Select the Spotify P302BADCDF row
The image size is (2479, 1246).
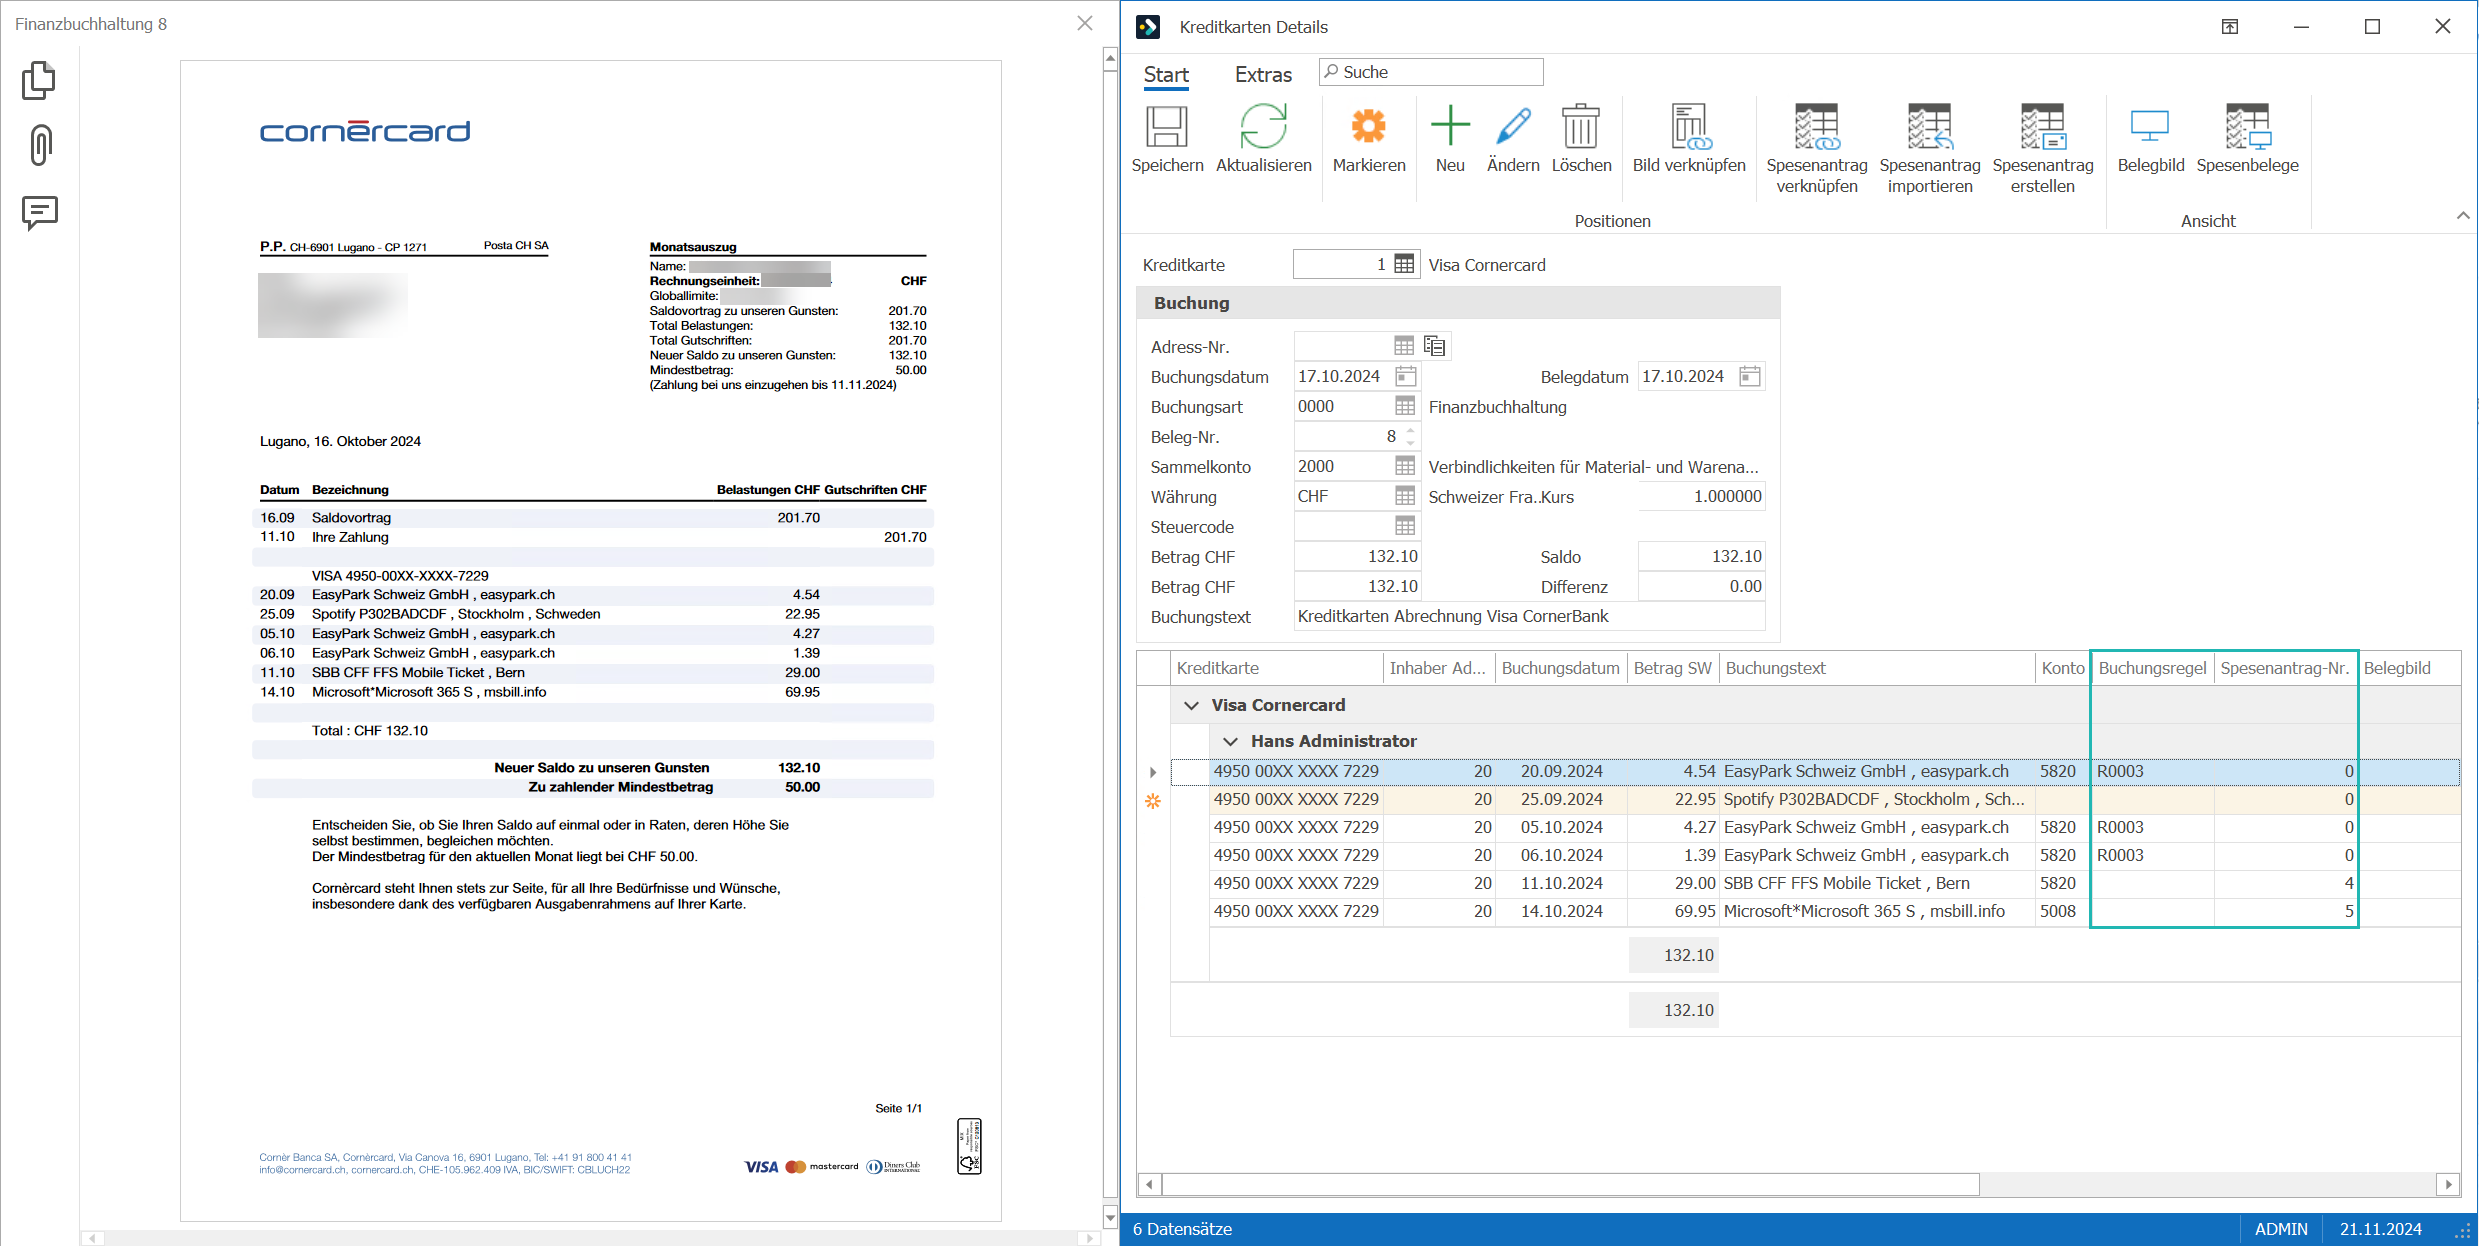point(1815,799)
